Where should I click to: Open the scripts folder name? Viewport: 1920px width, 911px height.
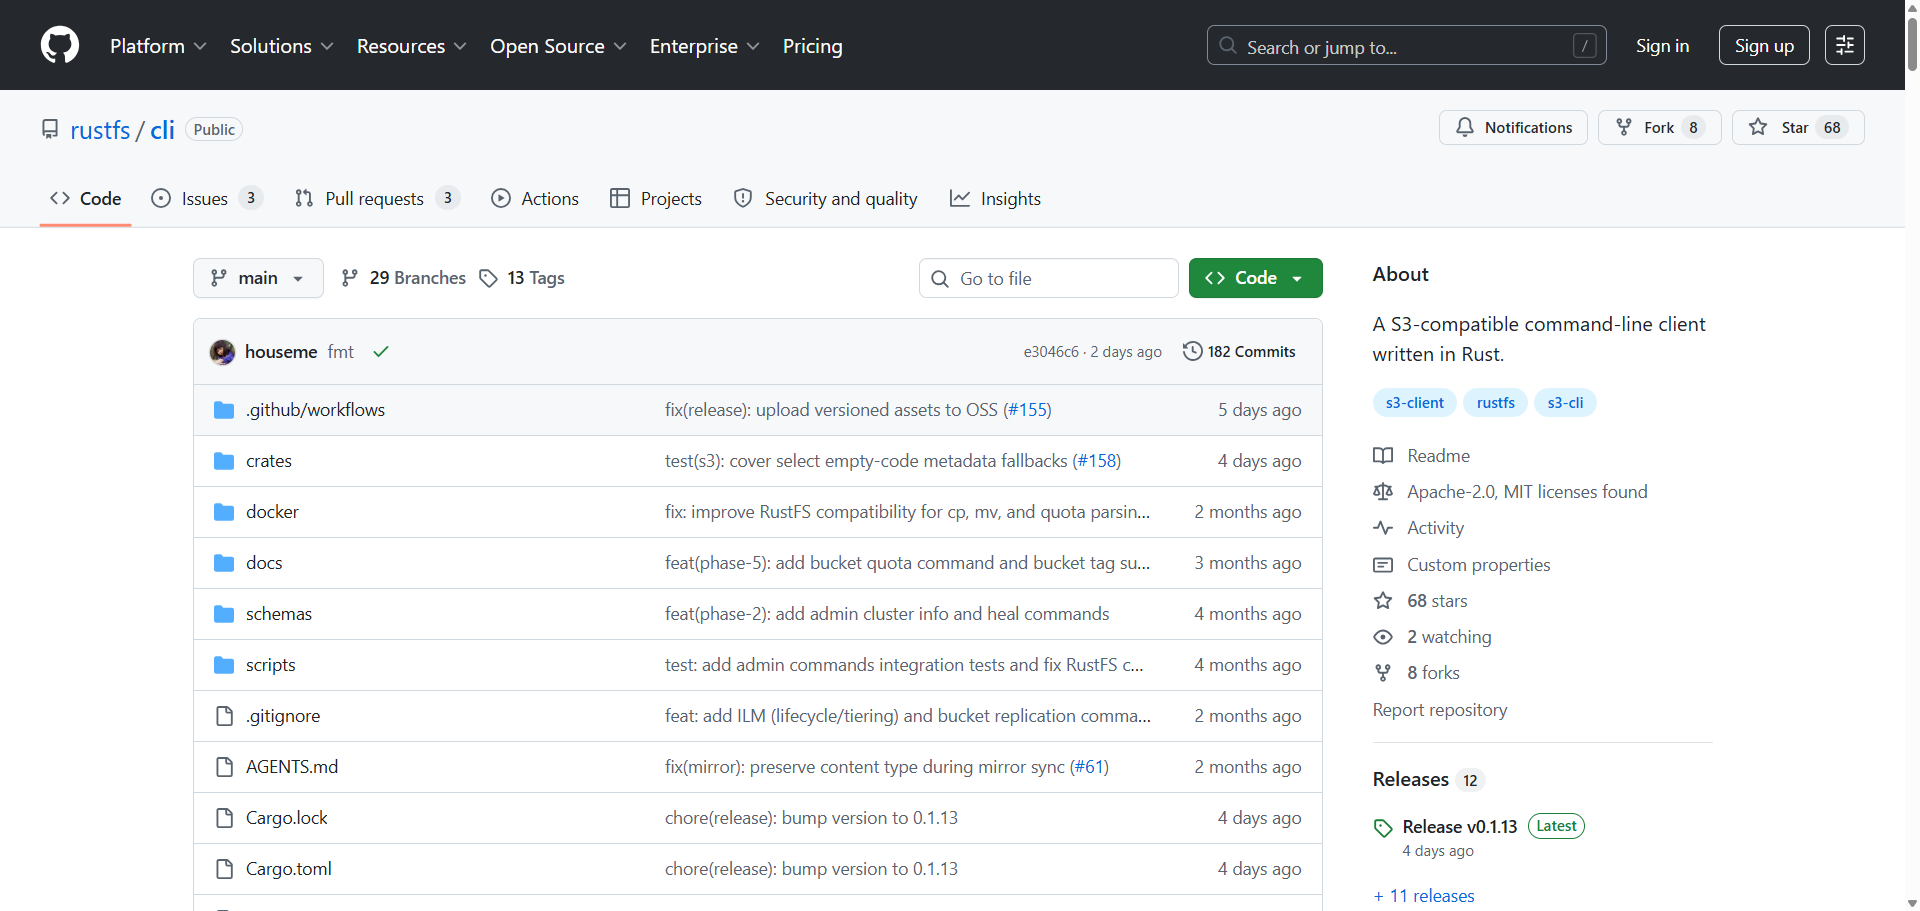271,665
